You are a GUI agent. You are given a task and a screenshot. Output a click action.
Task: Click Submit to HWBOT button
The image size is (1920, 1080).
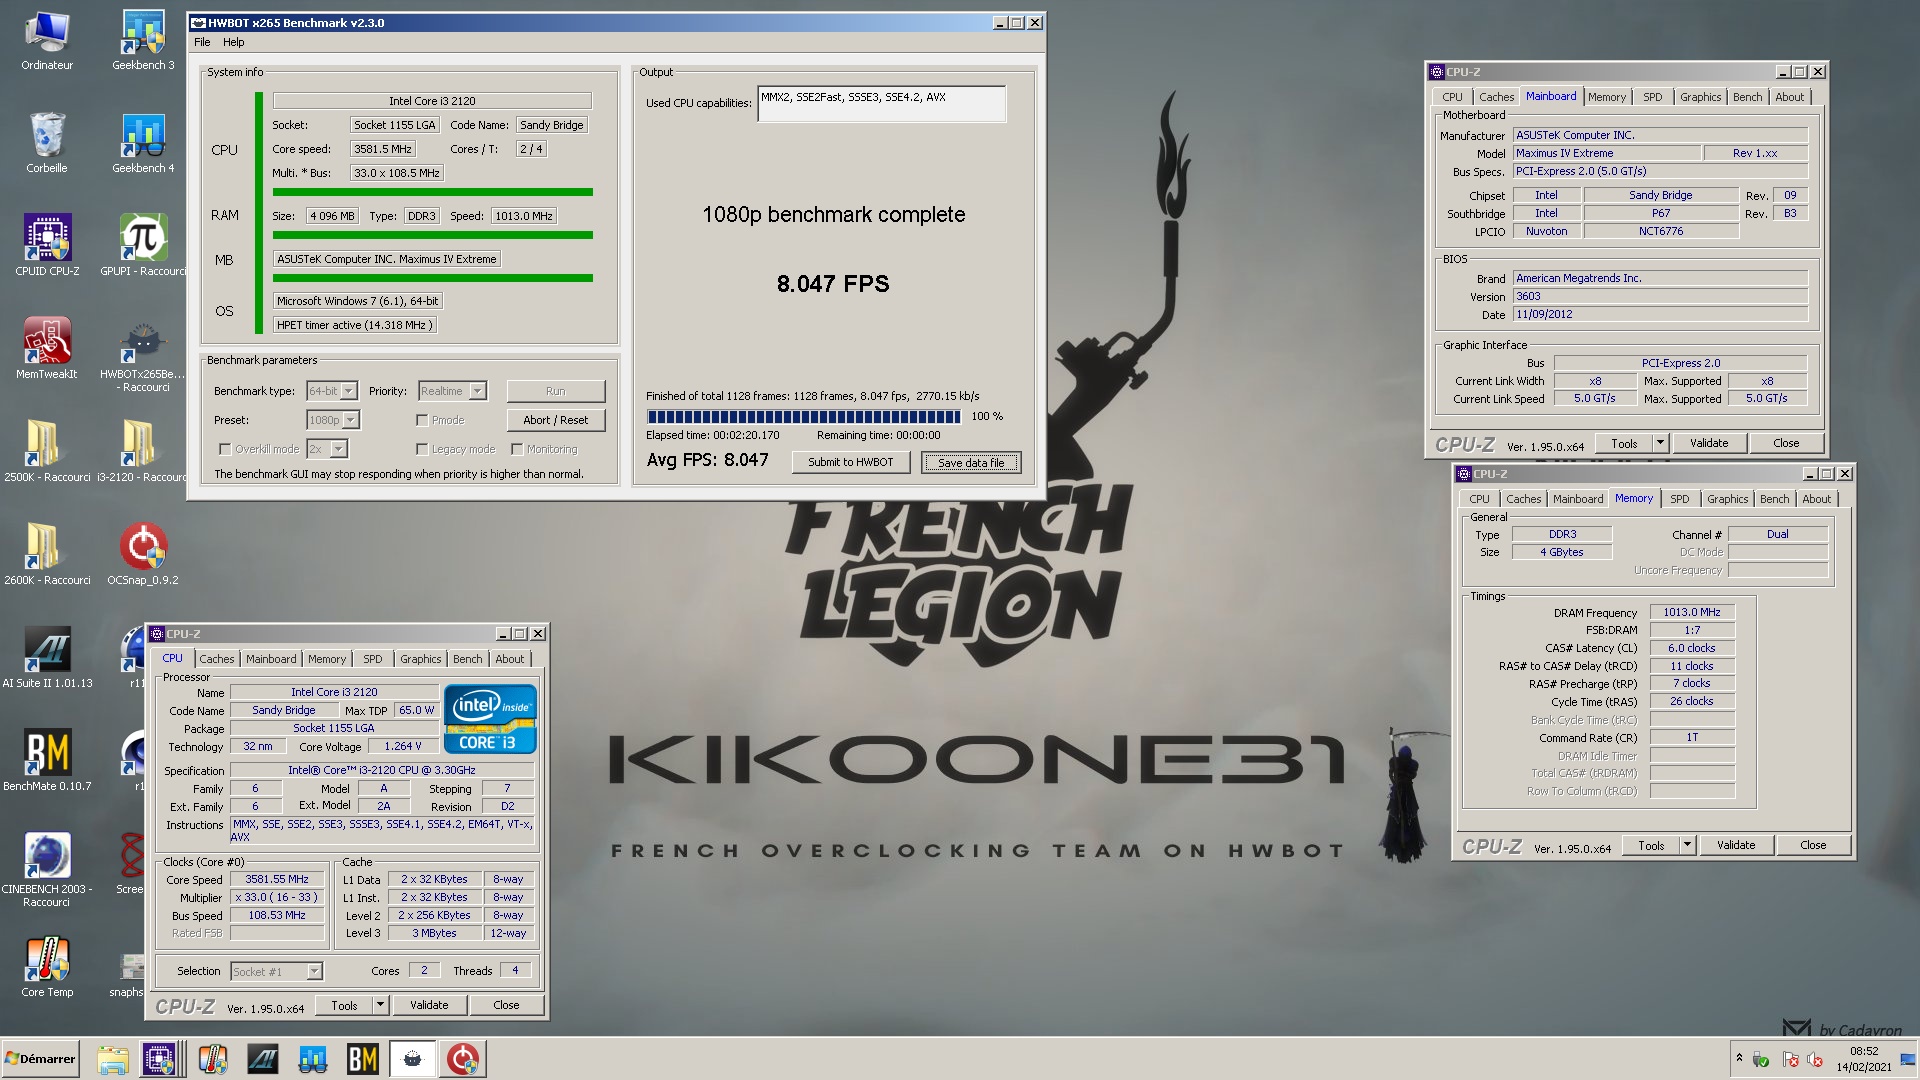850,462
